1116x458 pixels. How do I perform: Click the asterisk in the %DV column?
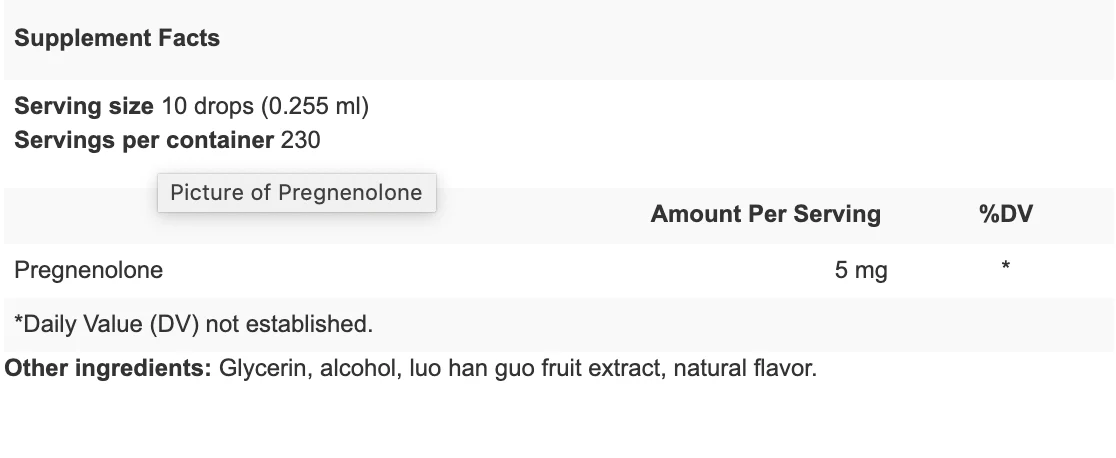click(1005, 266)
